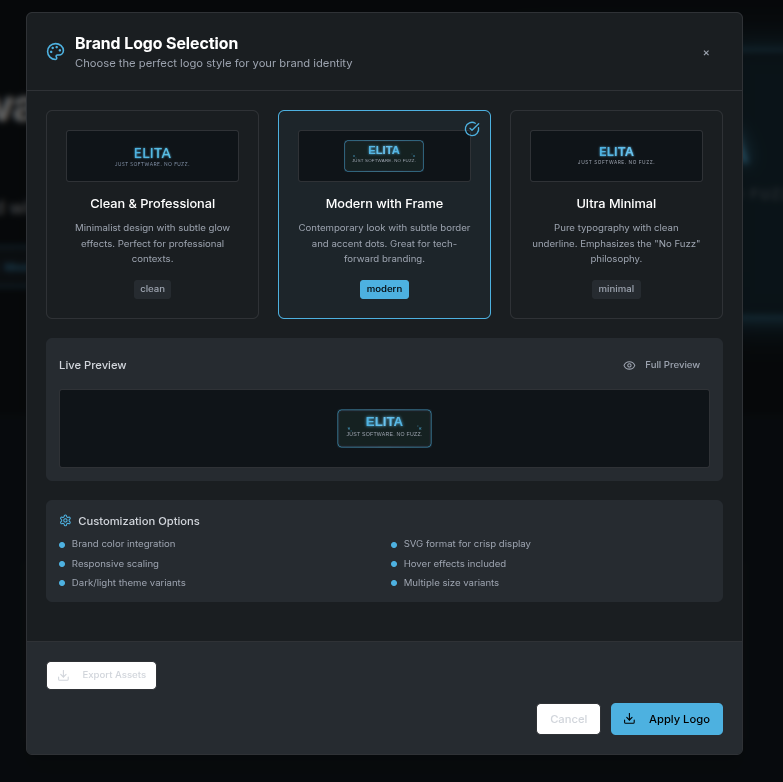Click the checkmark on Modern with Frame
Image resolution: width=783 pixels, height=782 pixels.
(x=472, y=129)
